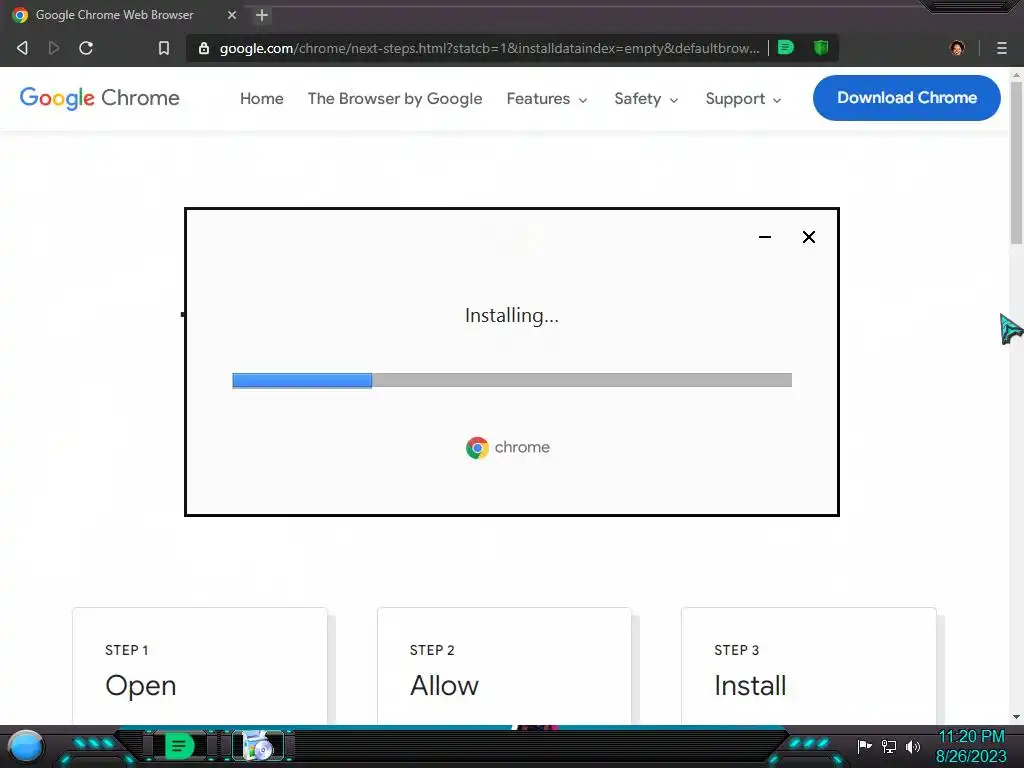Click the chrome logo in installer dialog
The height and width of the screenshot is (768, 1024).
[x=508, y=447]
